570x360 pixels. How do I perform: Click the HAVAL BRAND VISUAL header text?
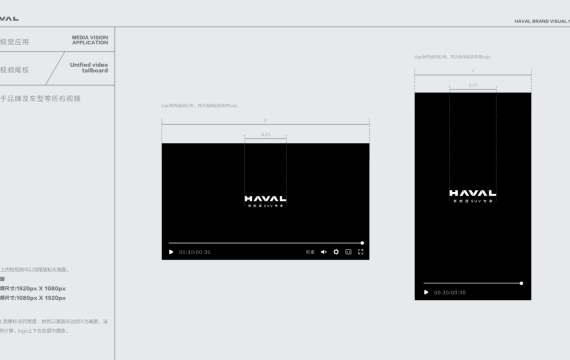[x=542, y=21]
